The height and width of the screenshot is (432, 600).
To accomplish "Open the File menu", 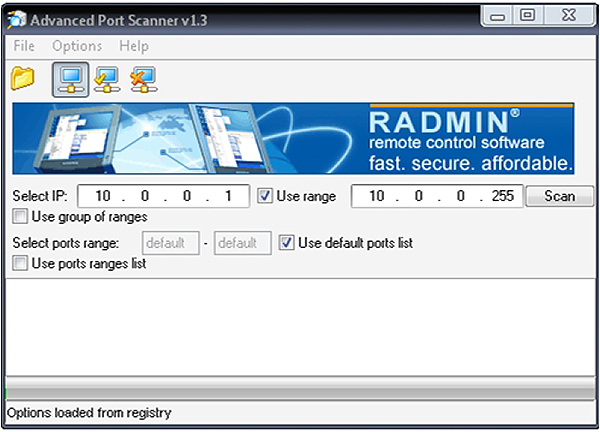I will click(24, 46).
